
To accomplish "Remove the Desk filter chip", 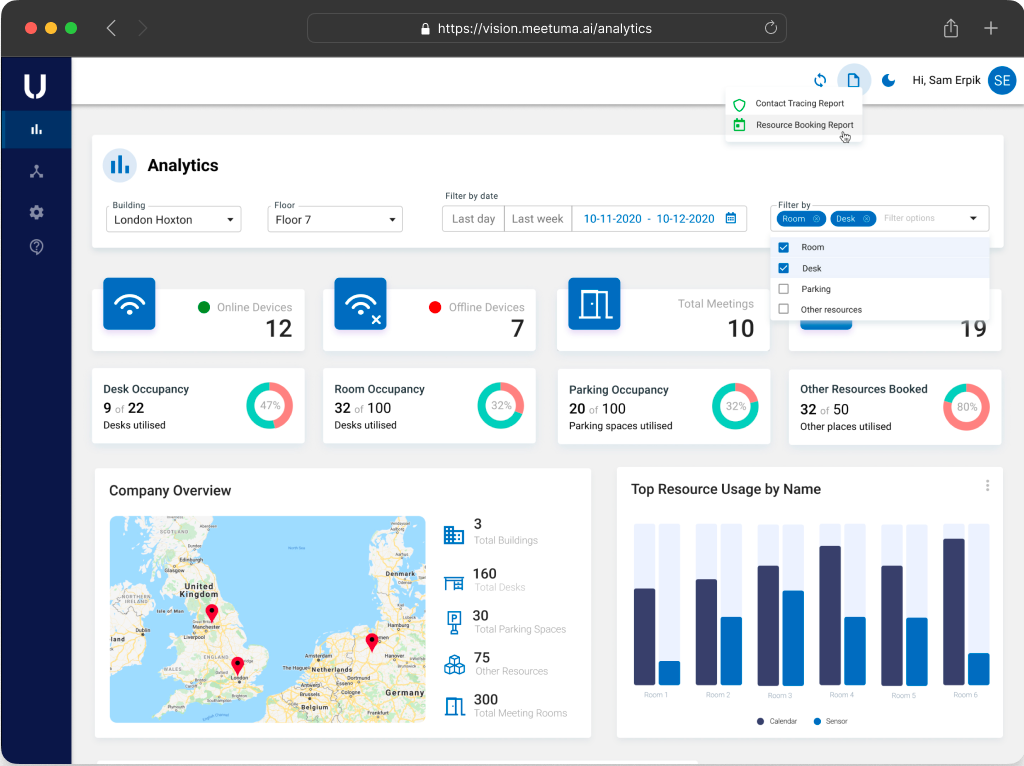I will (867, 219).
